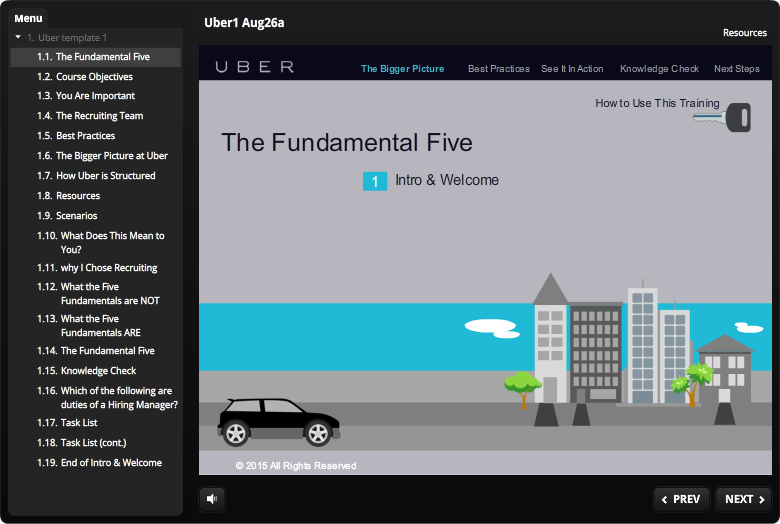Select slide 1.7 How Uber is Structured
Screen dimensions: 780x524
[96, 176]
